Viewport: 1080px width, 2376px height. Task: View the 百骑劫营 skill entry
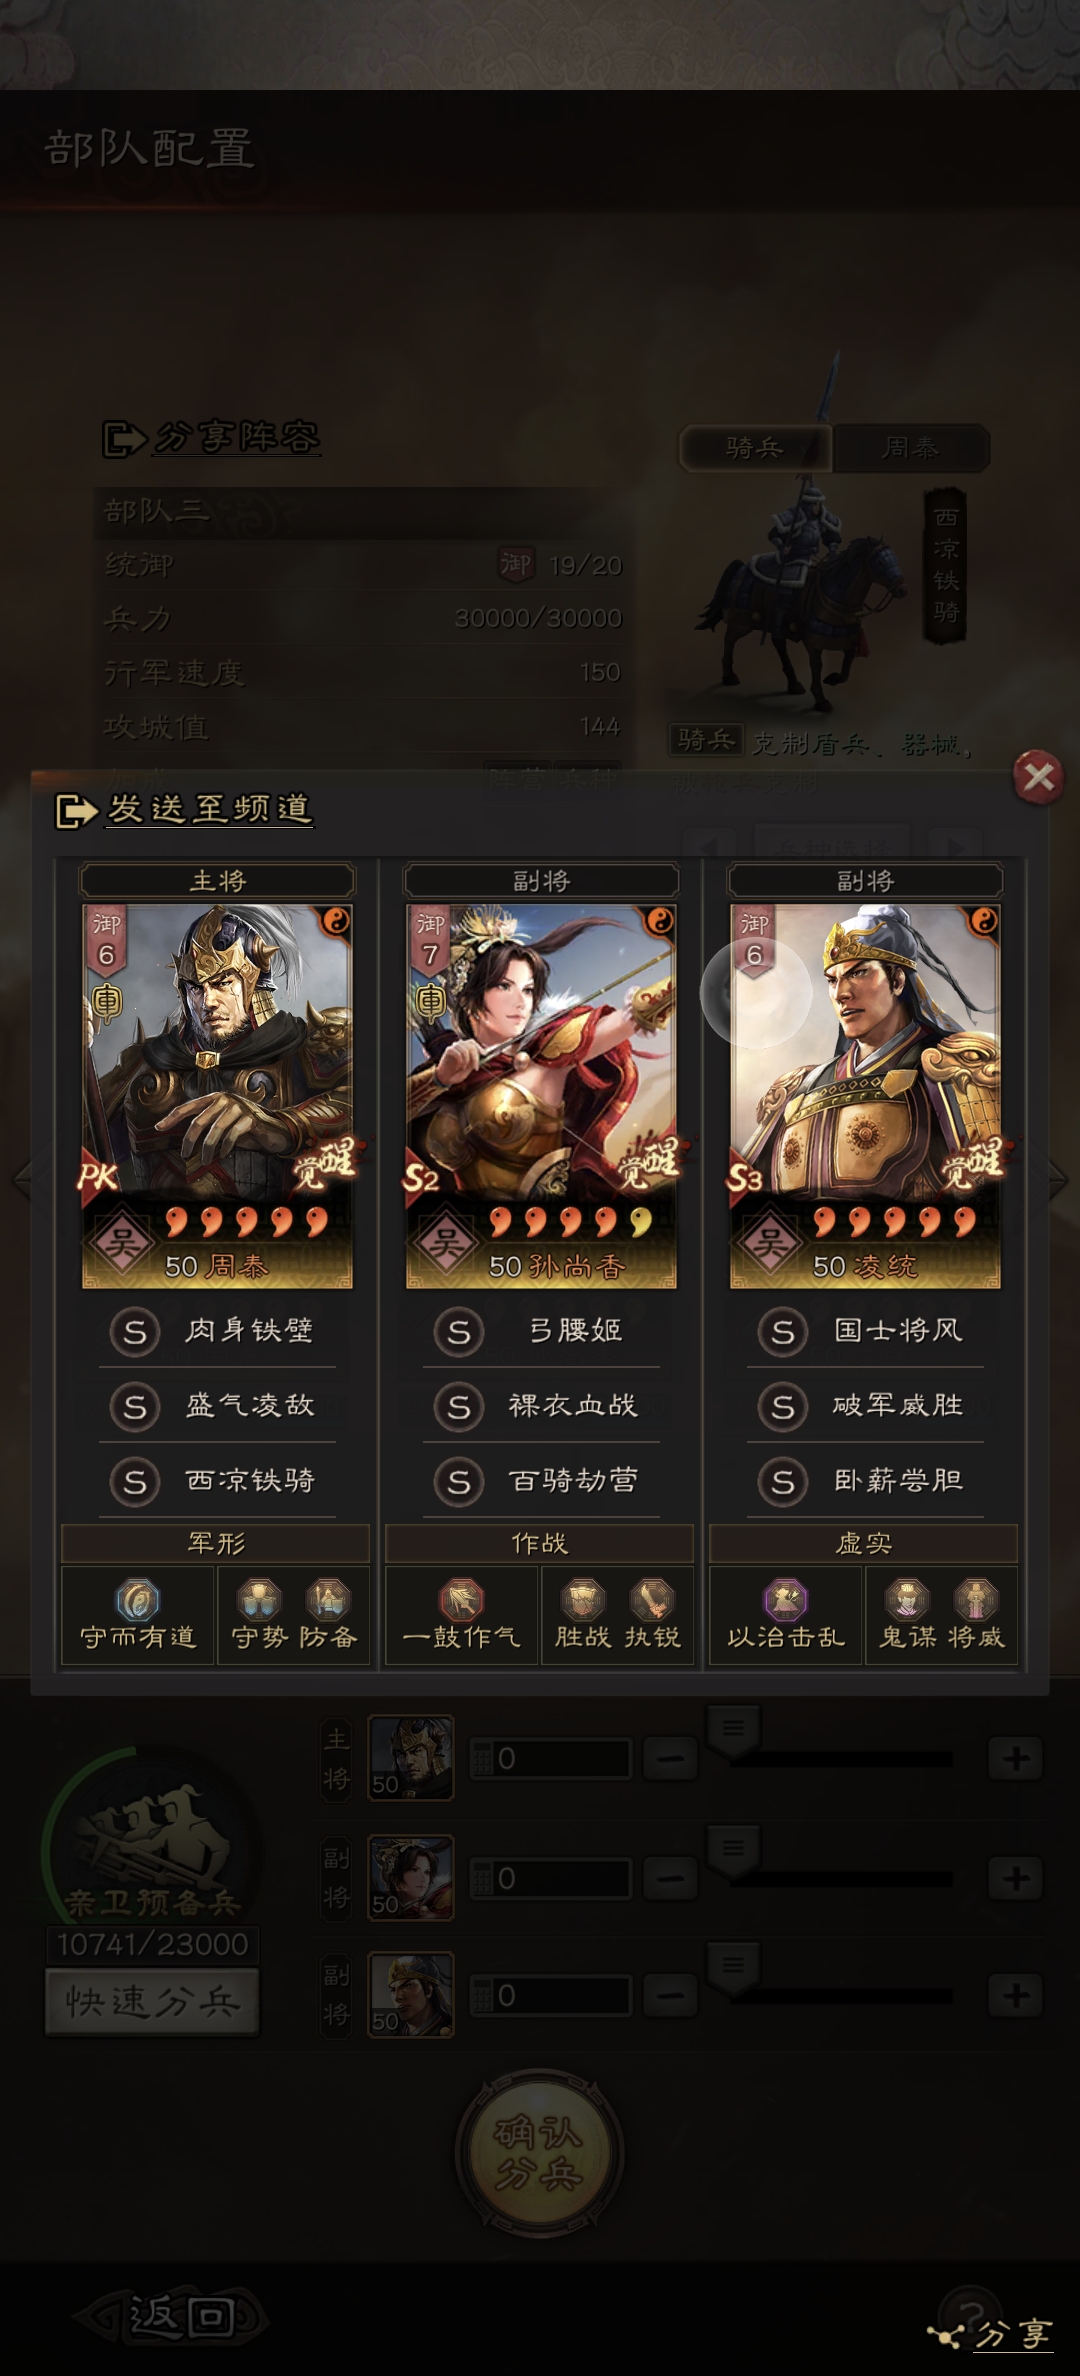click(541, 1481)
